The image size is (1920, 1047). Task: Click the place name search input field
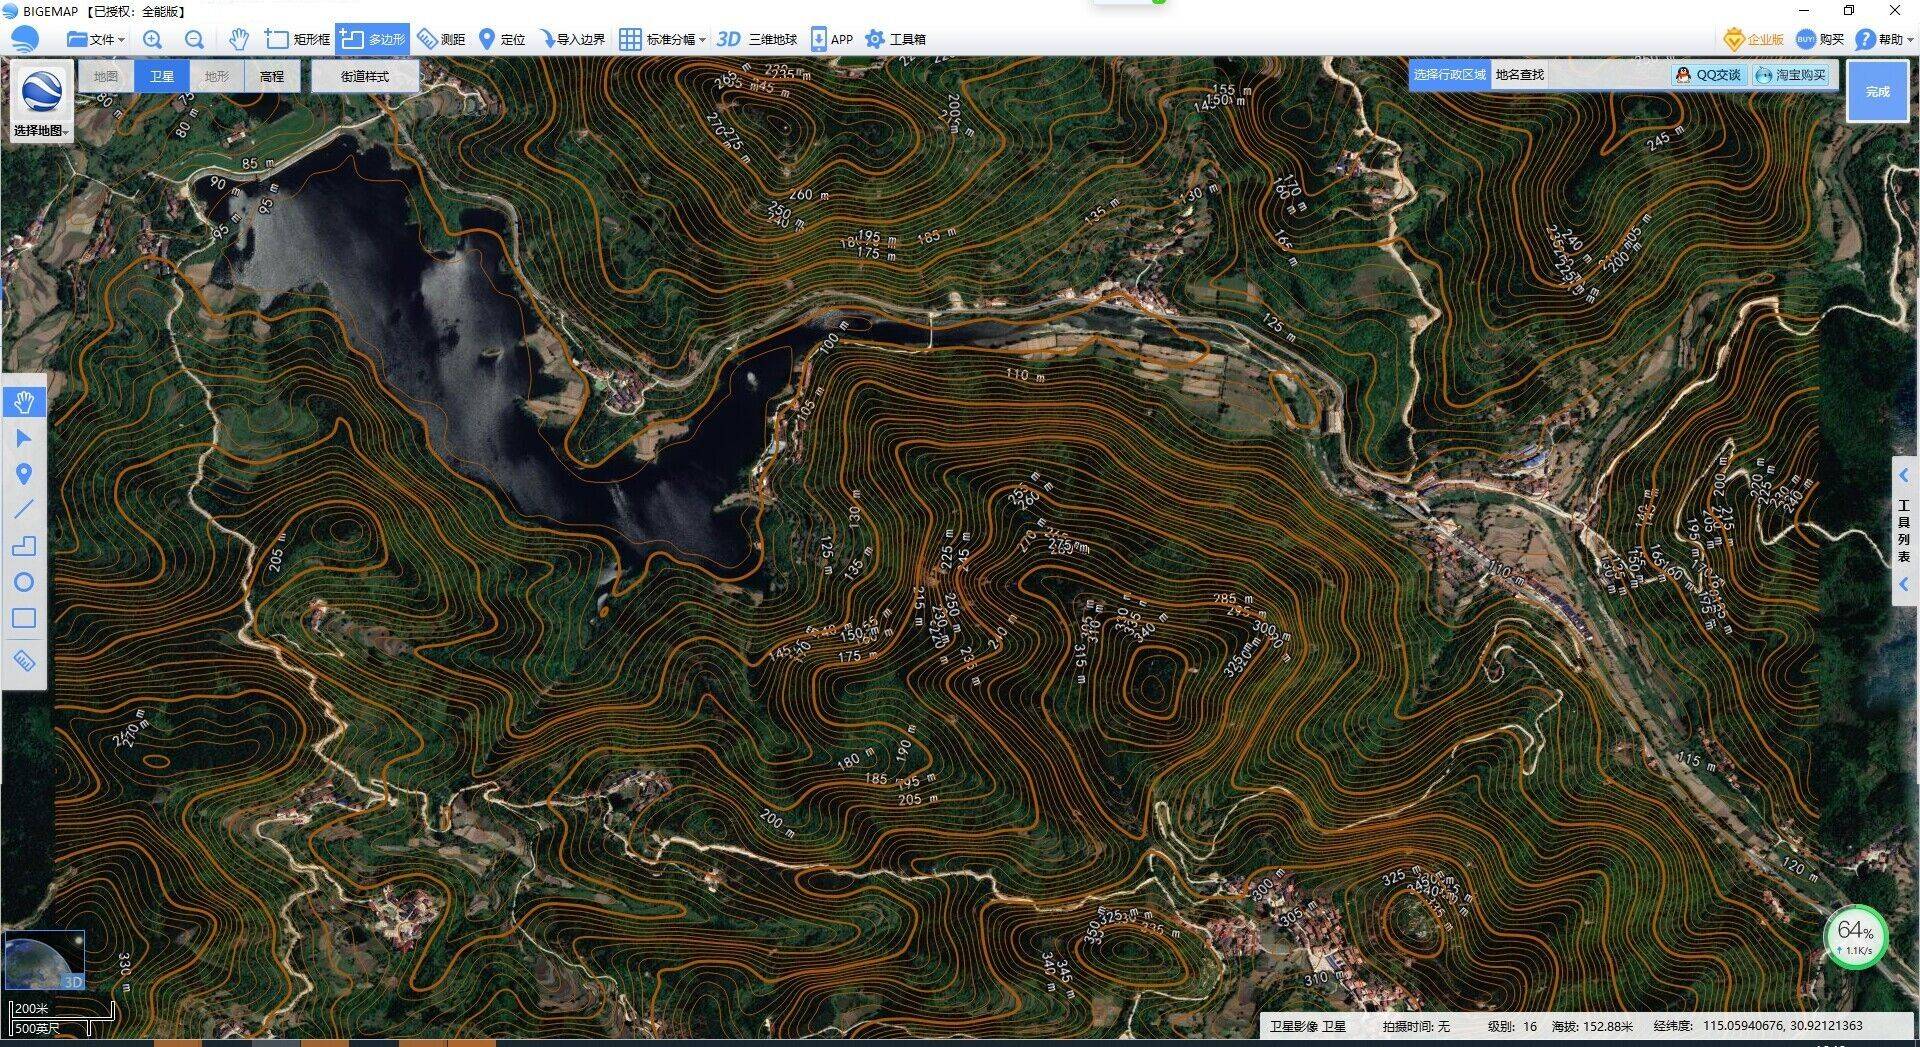point(1609,75)
